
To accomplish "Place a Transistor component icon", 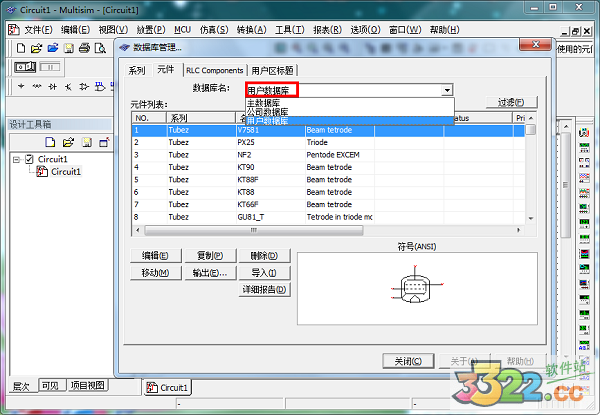I will [x=68, y=87].
